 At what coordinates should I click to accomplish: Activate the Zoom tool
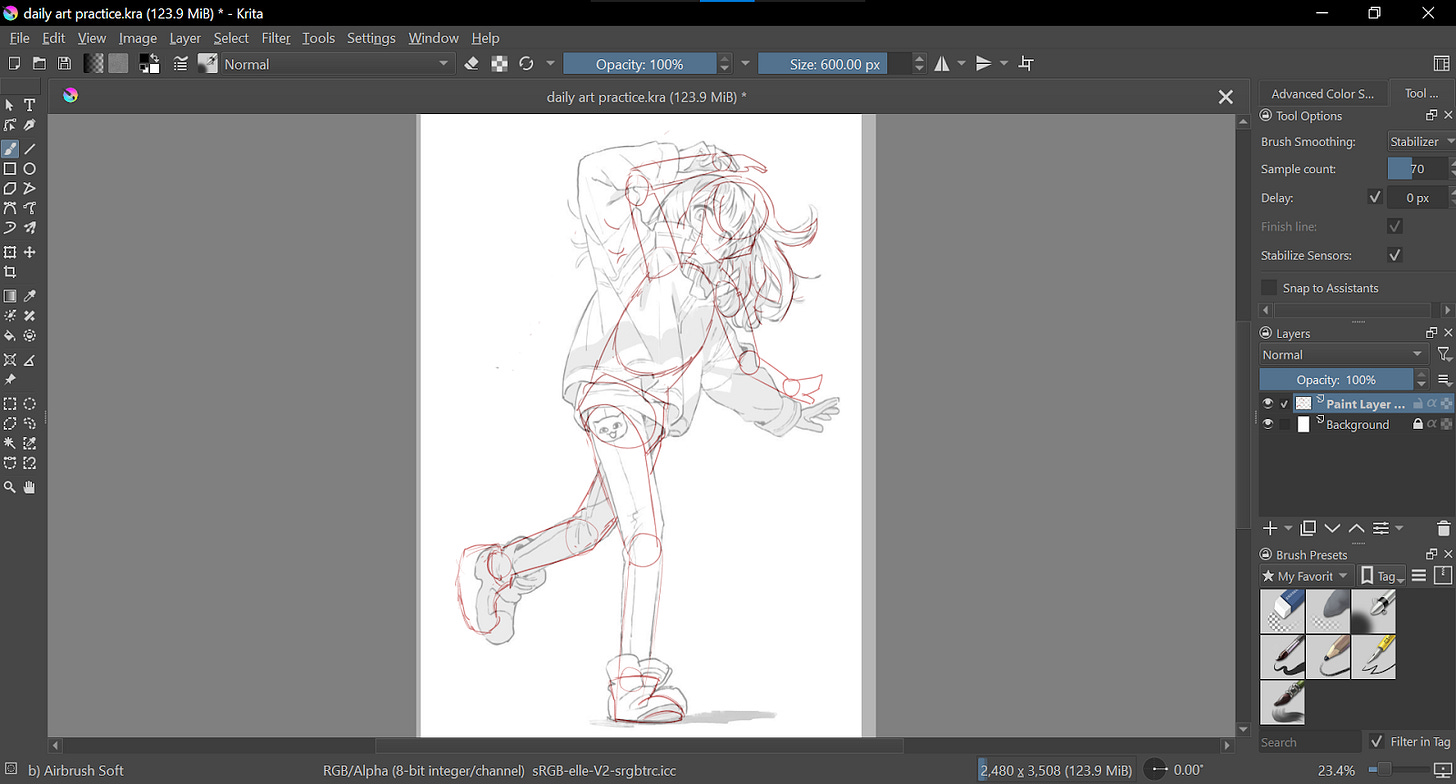(10, 487)
